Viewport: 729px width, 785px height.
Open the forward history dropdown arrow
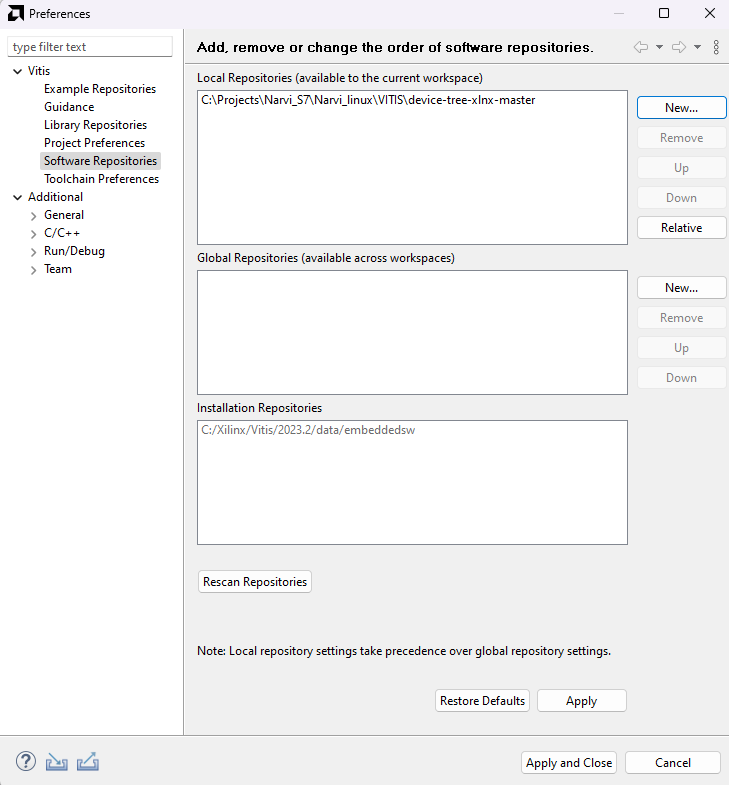pos(697,47)
